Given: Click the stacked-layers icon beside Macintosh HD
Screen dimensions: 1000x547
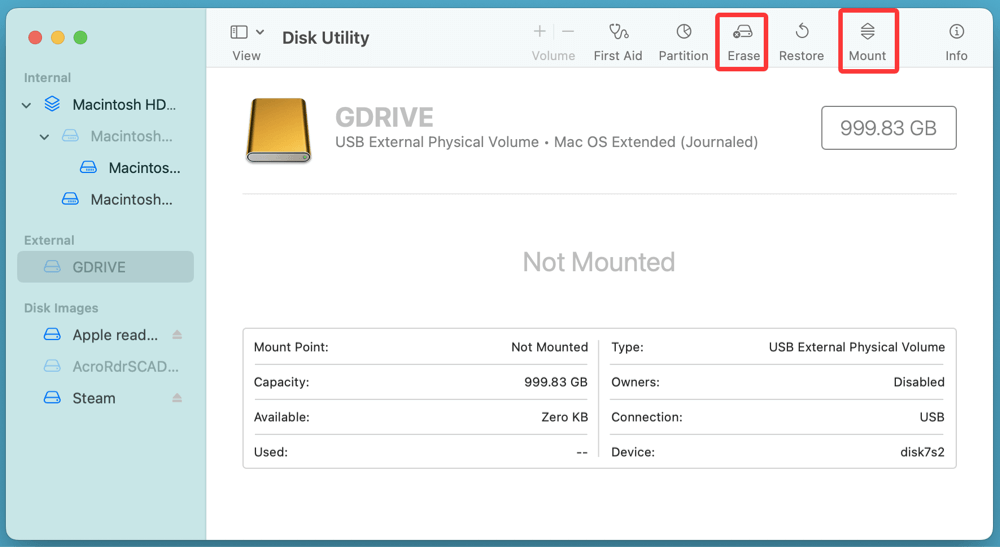Looking at the screenshot, I should click(x=52, y=104).
